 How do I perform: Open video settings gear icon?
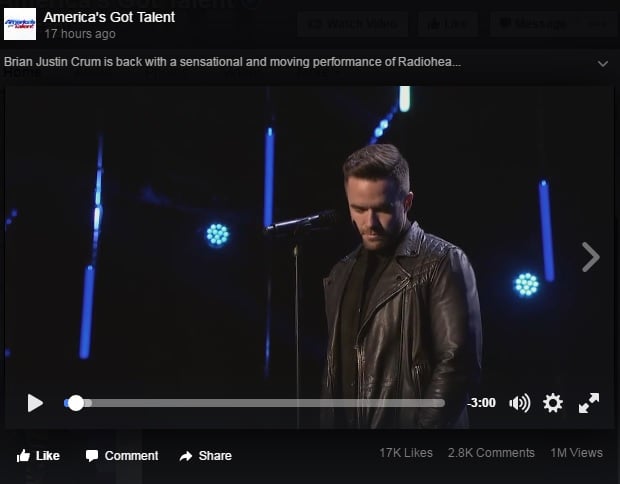553,403
